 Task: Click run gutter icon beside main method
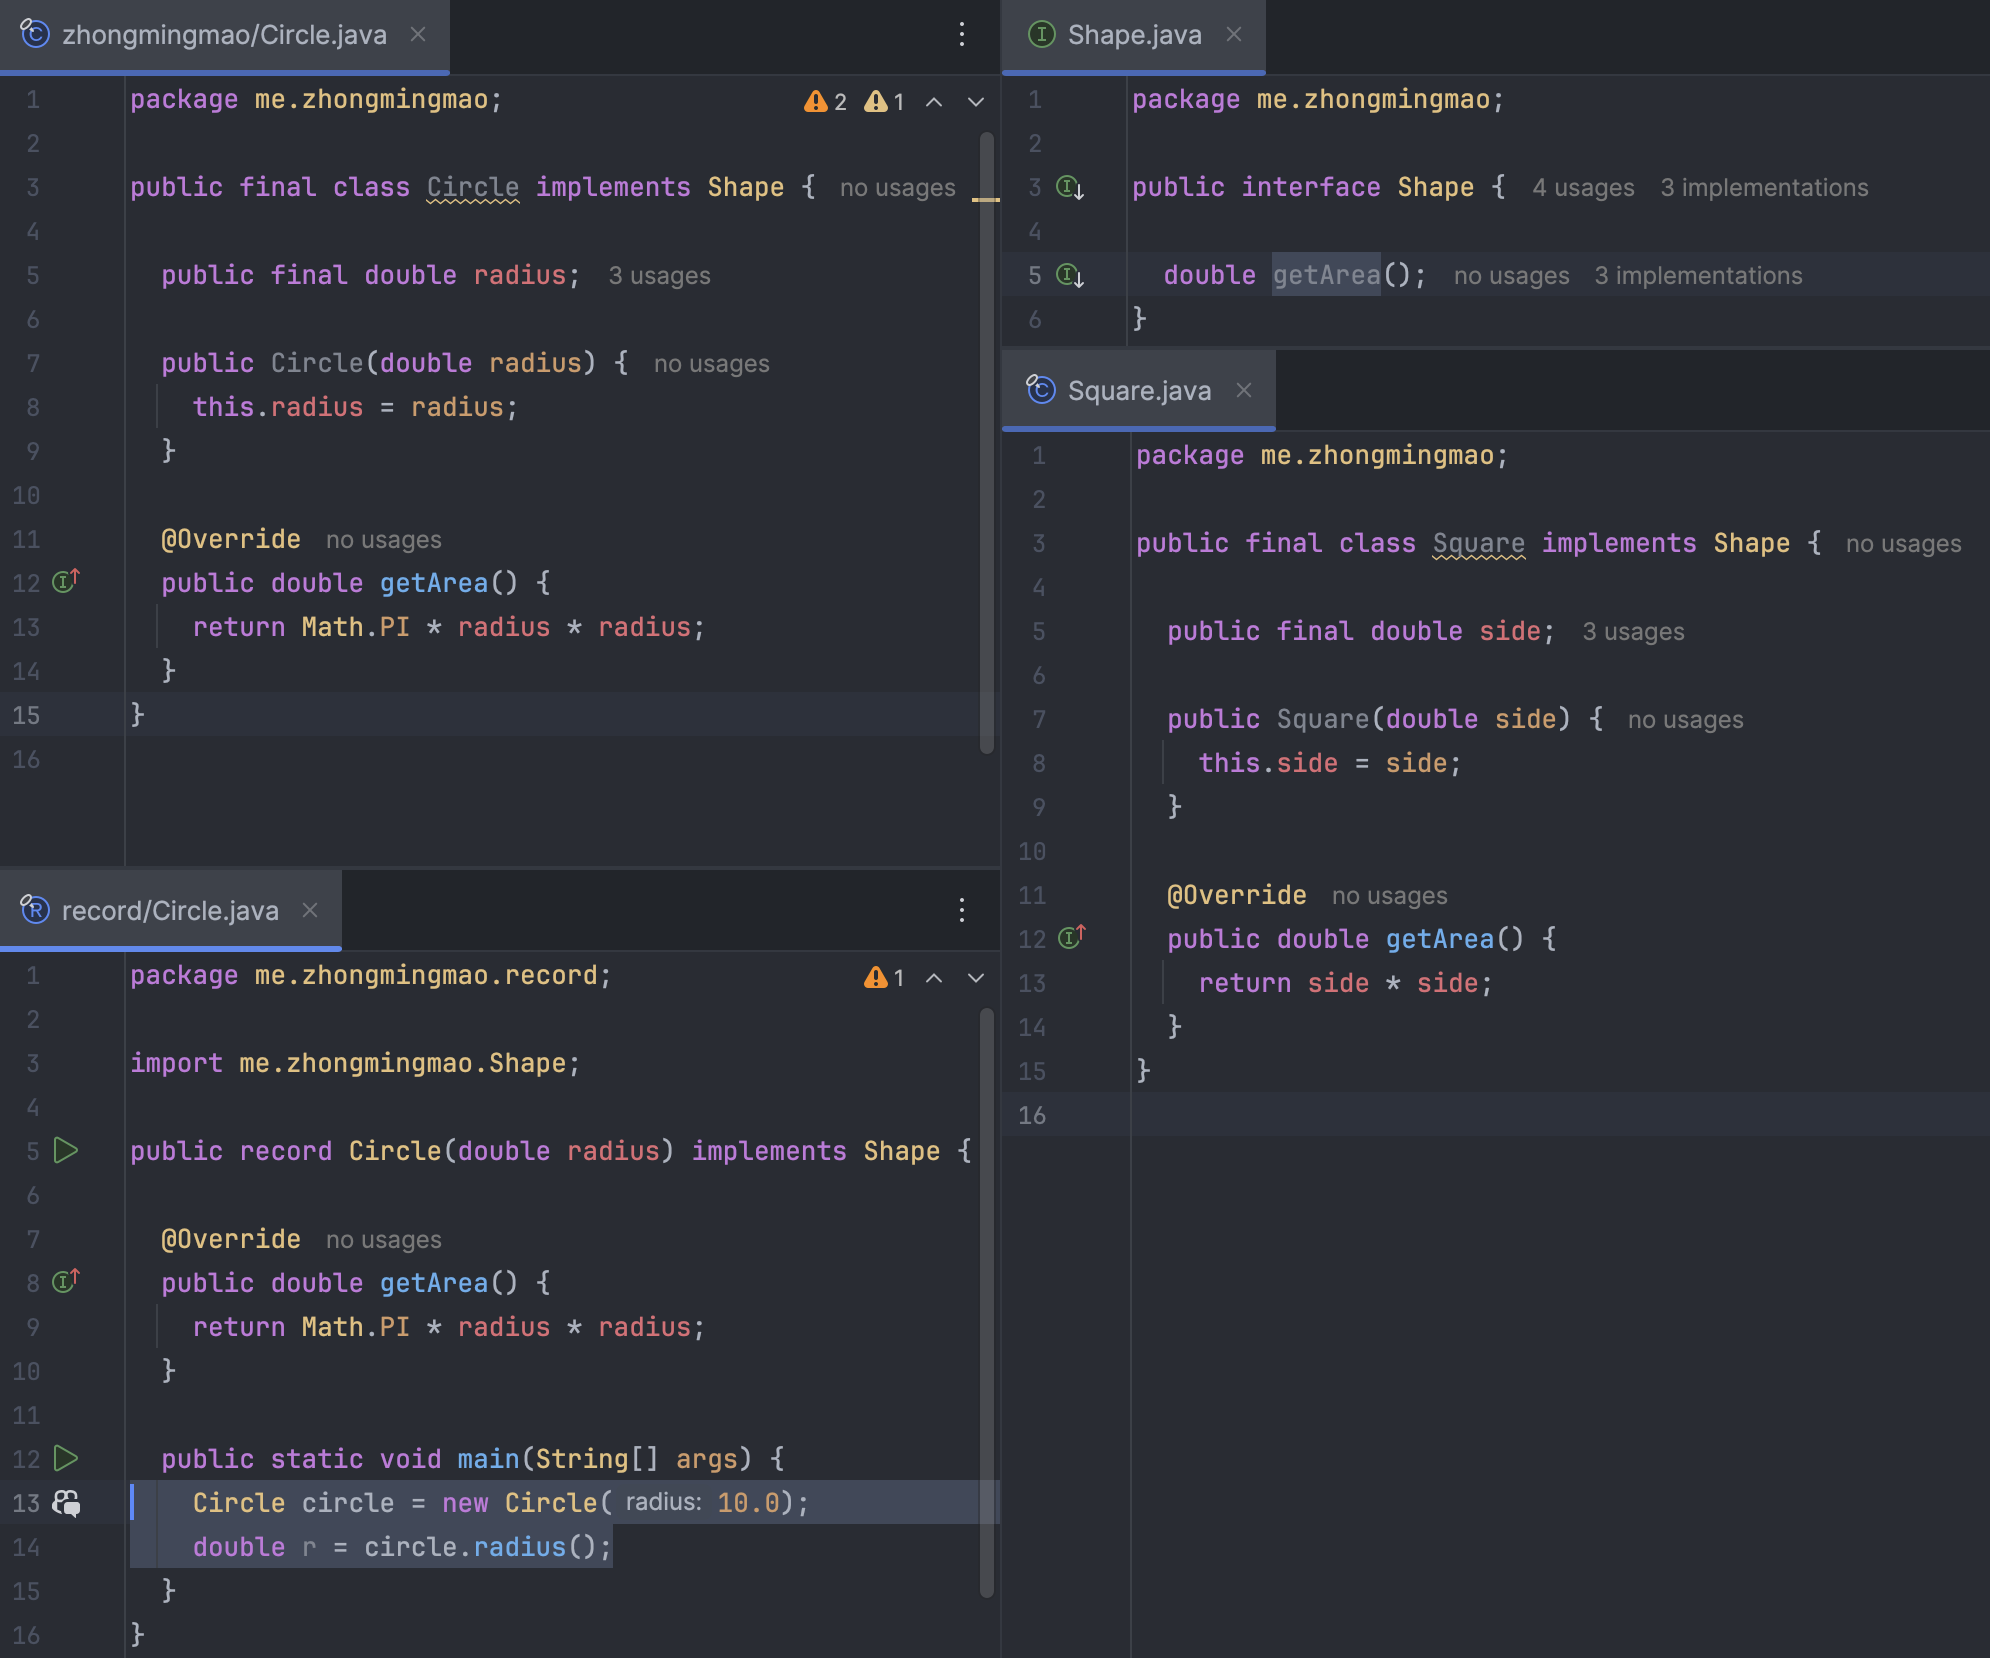(66, 1458)
